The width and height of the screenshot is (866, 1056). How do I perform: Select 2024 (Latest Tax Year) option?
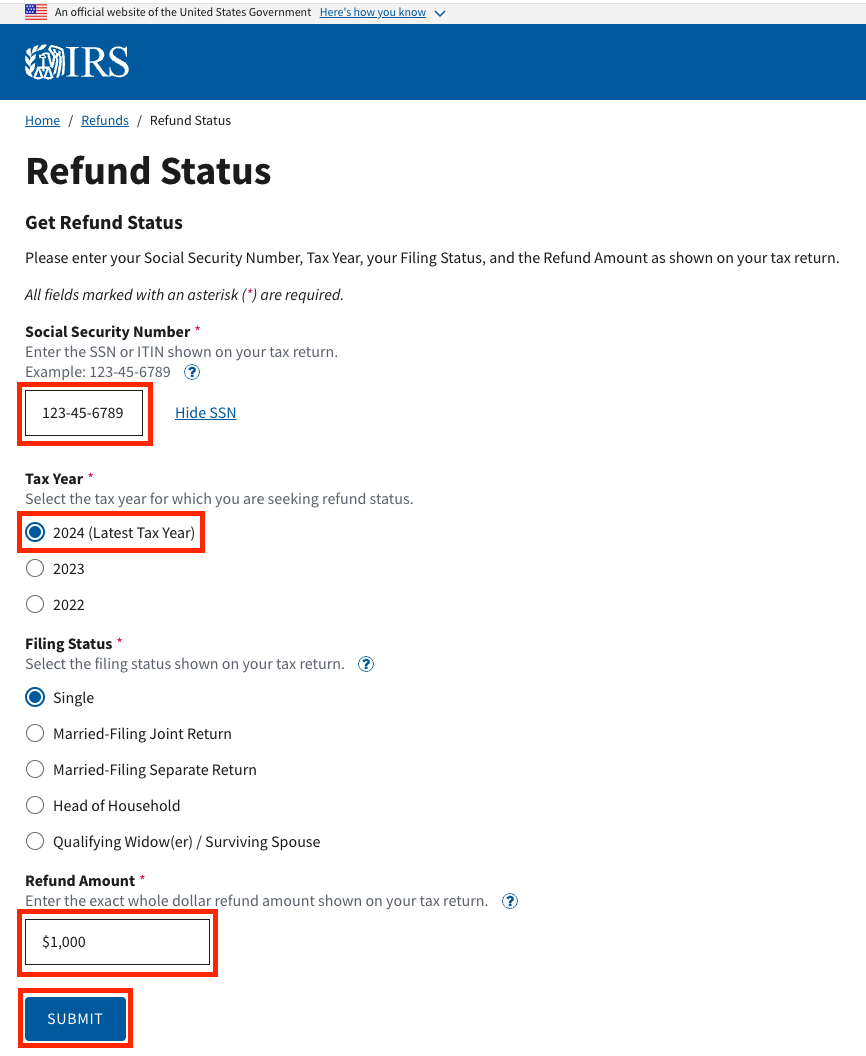point(35,533)
